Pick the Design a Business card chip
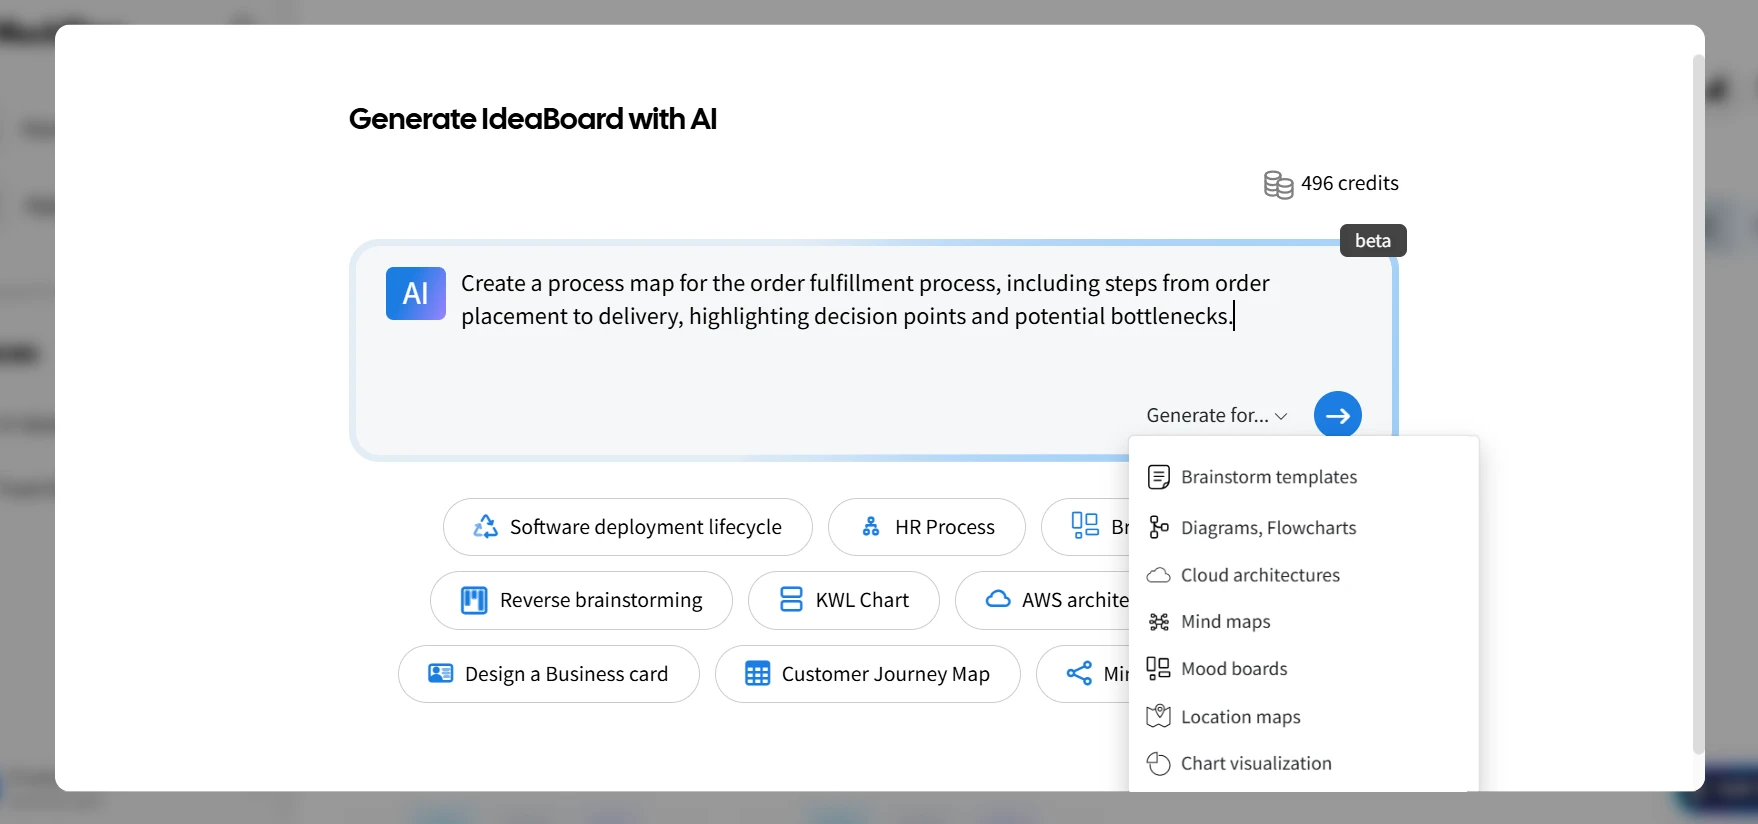Screen dimensions: 1758x824 (x=548, y=674)
